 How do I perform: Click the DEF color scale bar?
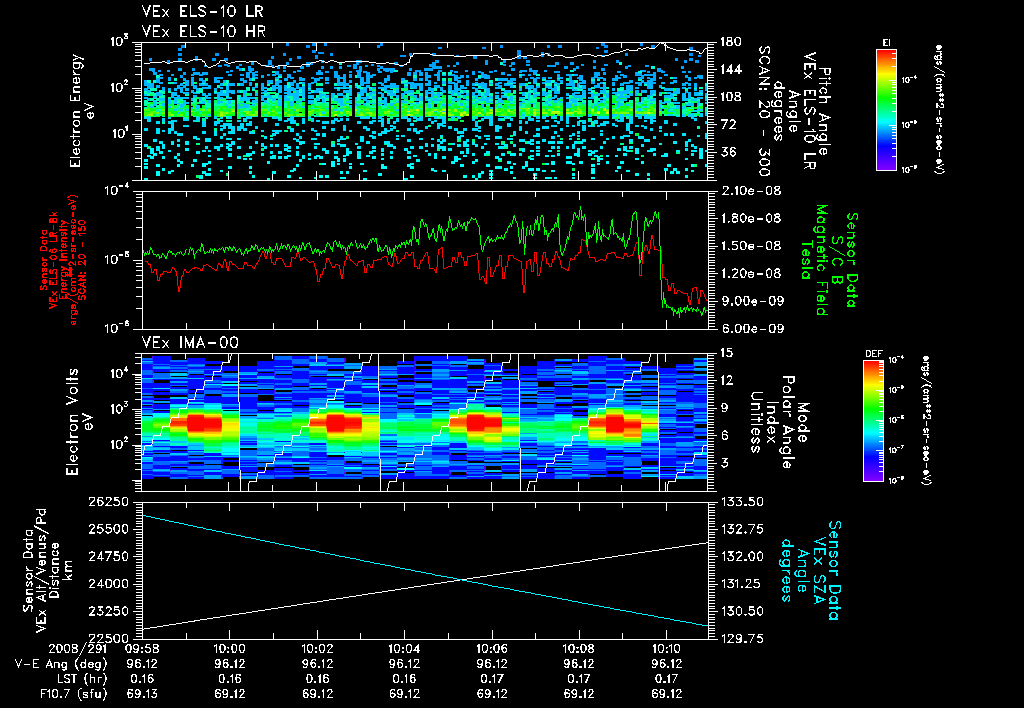pyautogui.click(x=874, y=421)
